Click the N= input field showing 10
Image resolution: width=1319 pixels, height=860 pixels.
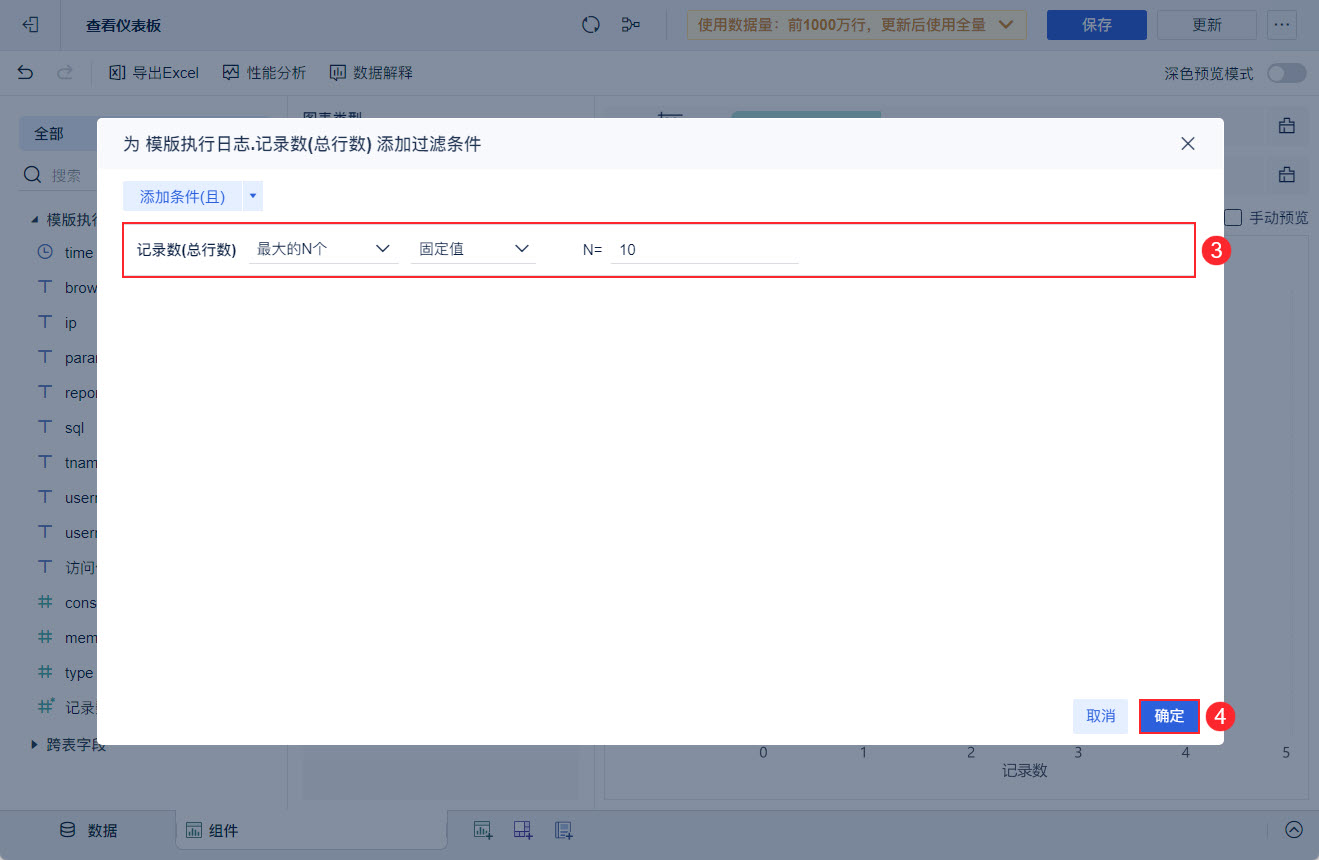pos(704,249)
